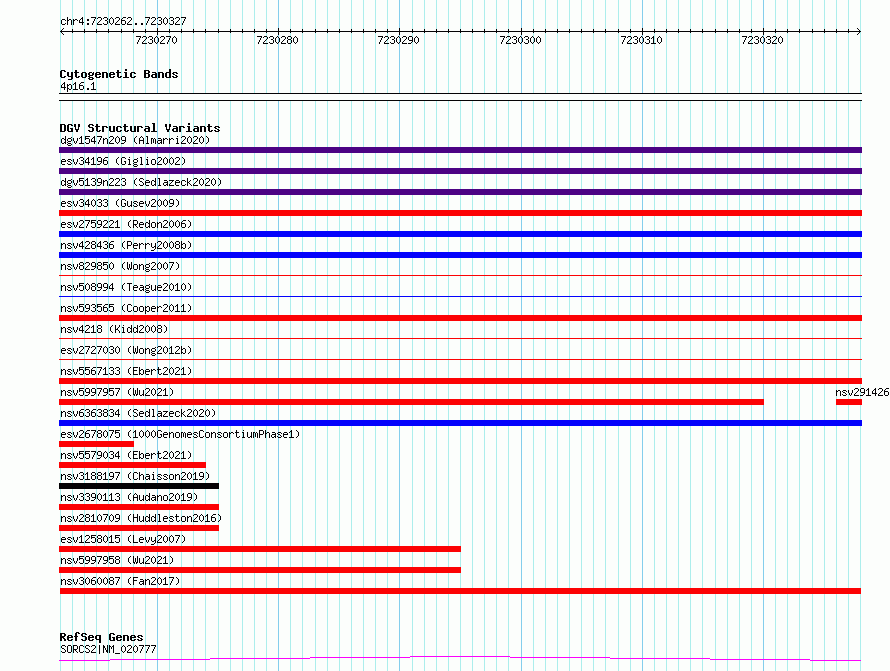This screenshot has width=890, height=671.
Task: Click the magenta SORCS2 gene line
Action: [460, 659]
